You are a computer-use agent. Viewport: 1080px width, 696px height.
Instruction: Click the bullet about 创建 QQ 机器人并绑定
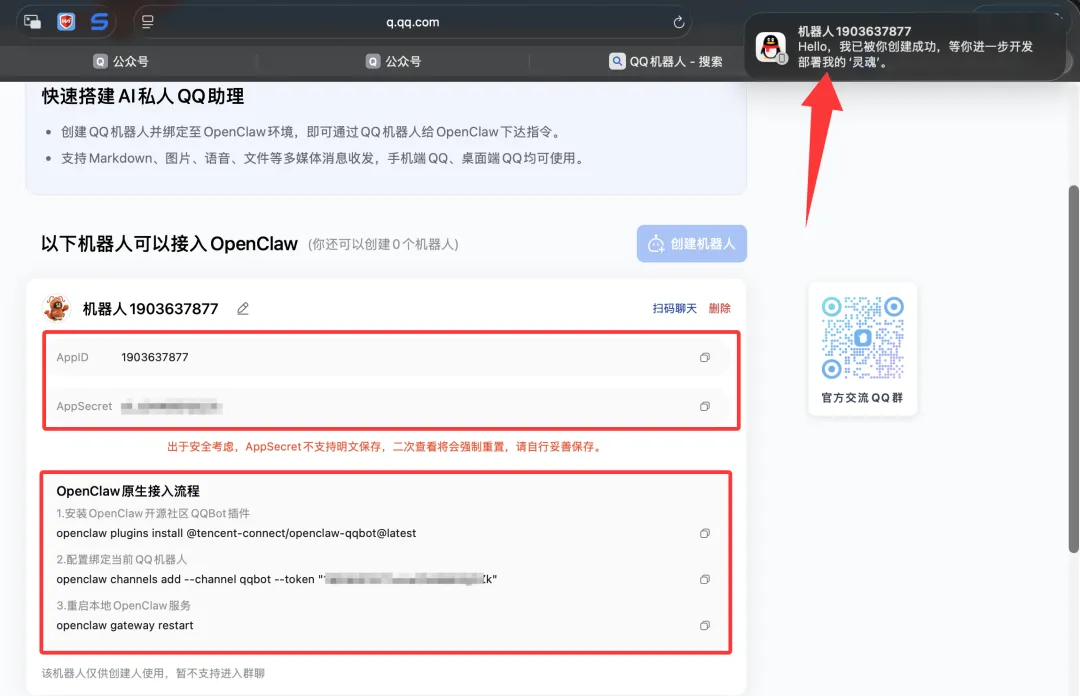(313, 132)
